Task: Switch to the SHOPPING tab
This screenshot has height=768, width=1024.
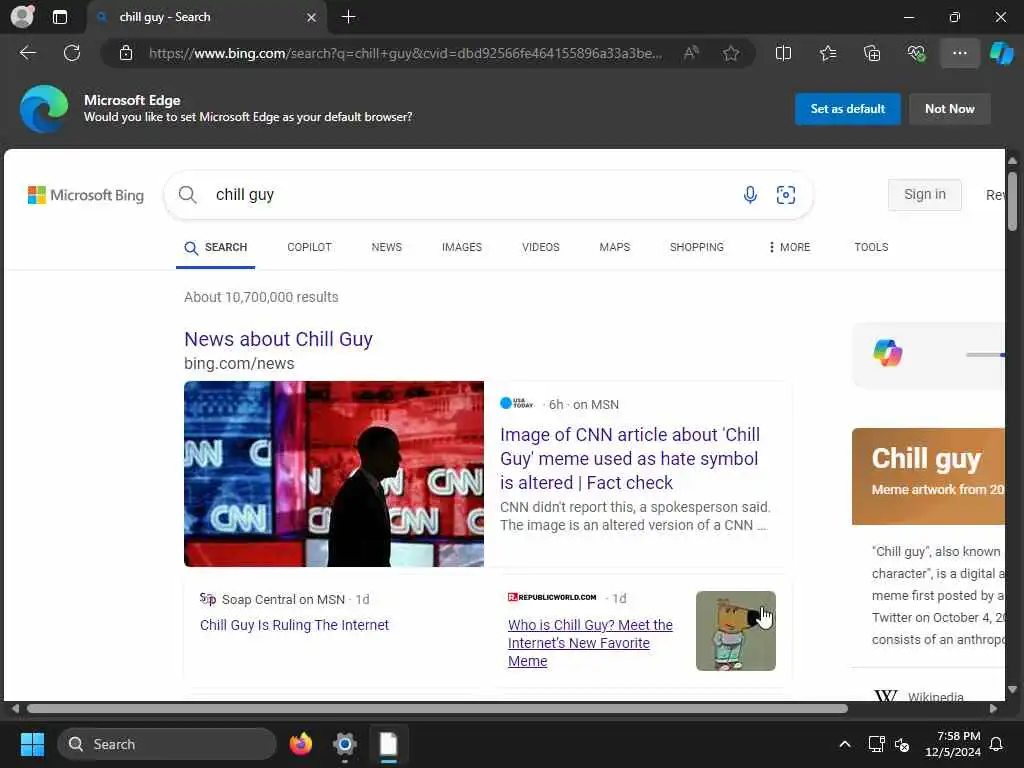Action: click(697, 248)
